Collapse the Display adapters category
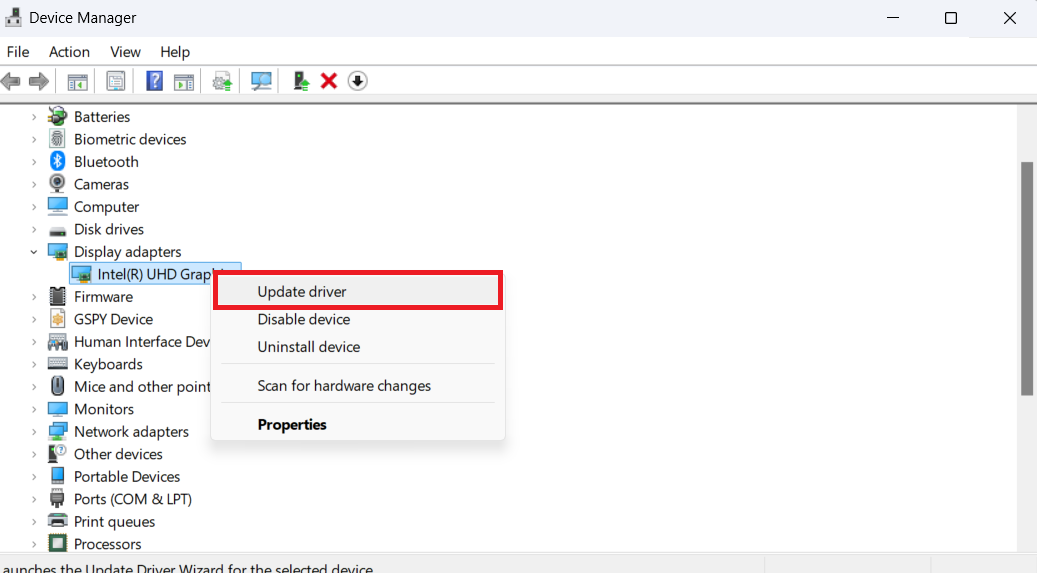 coord(34,252)
